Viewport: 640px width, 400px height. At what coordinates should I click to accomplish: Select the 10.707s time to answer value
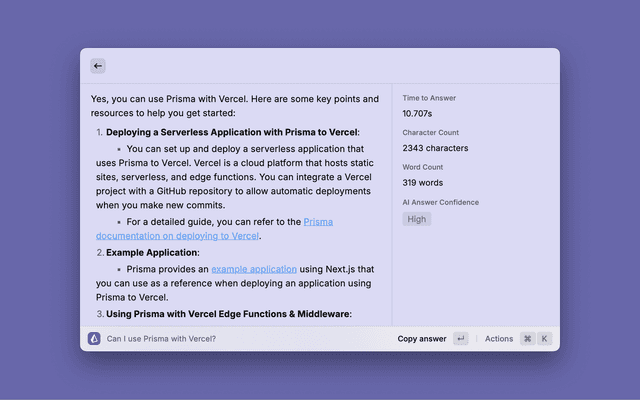click(x=422, y=114)
